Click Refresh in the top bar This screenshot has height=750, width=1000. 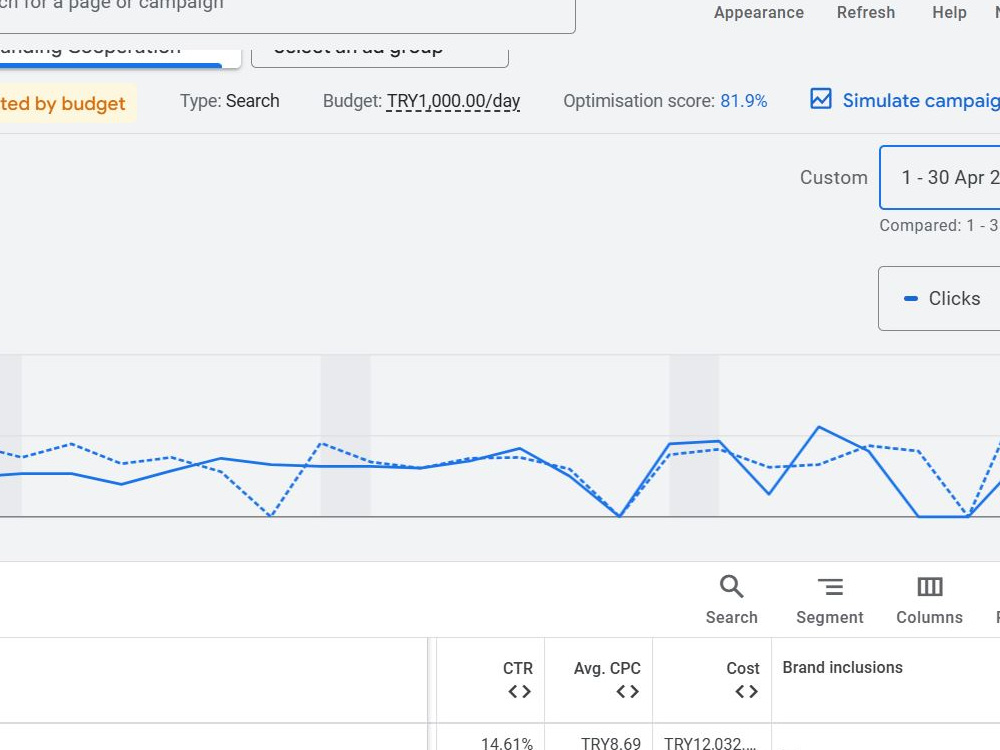[x=865, y=13]
